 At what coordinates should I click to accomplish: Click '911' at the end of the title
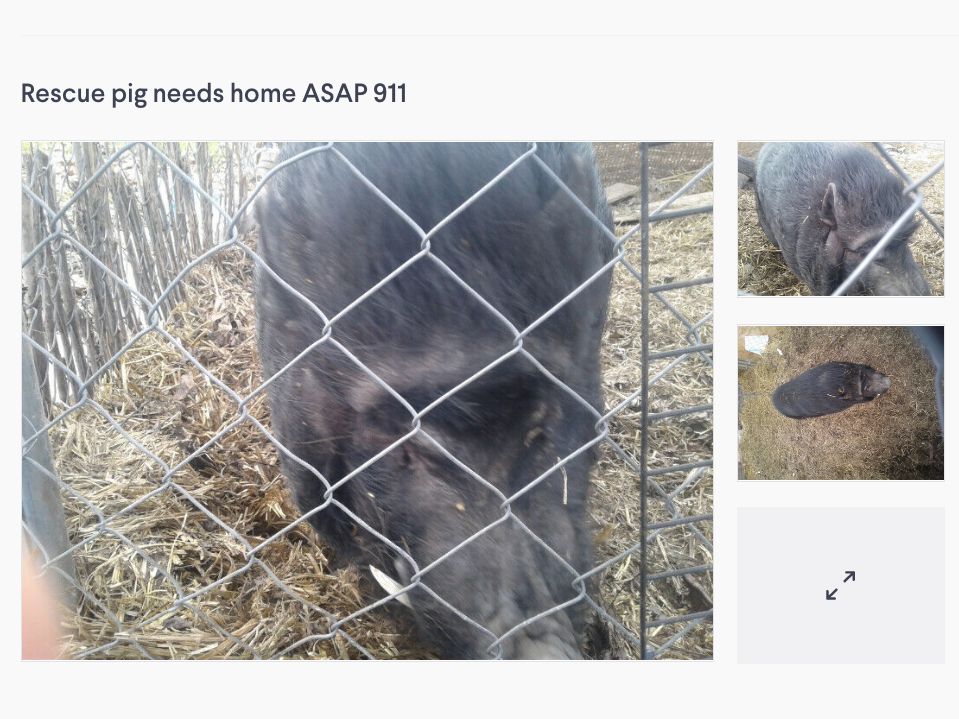pos(390,93)
